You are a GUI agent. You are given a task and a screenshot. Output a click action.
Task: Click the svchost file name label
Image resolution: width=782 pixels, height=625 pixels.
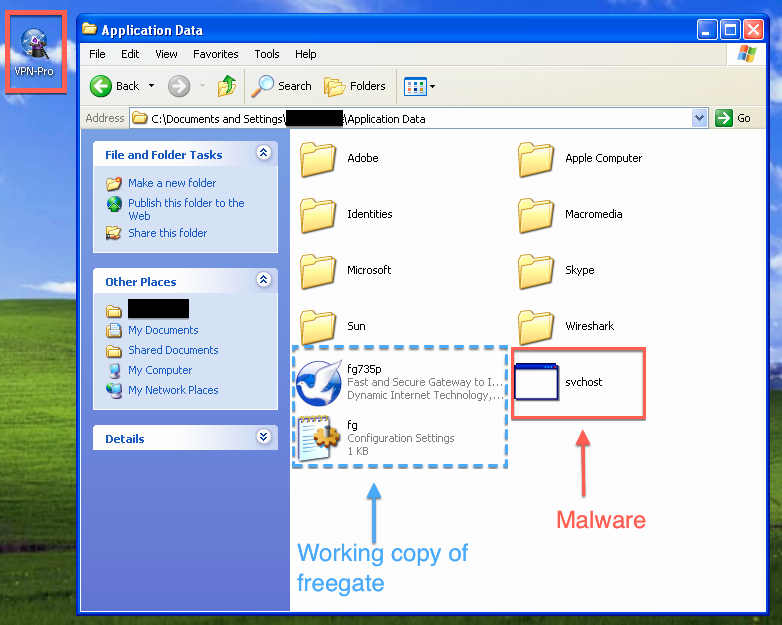pos(584,382)
